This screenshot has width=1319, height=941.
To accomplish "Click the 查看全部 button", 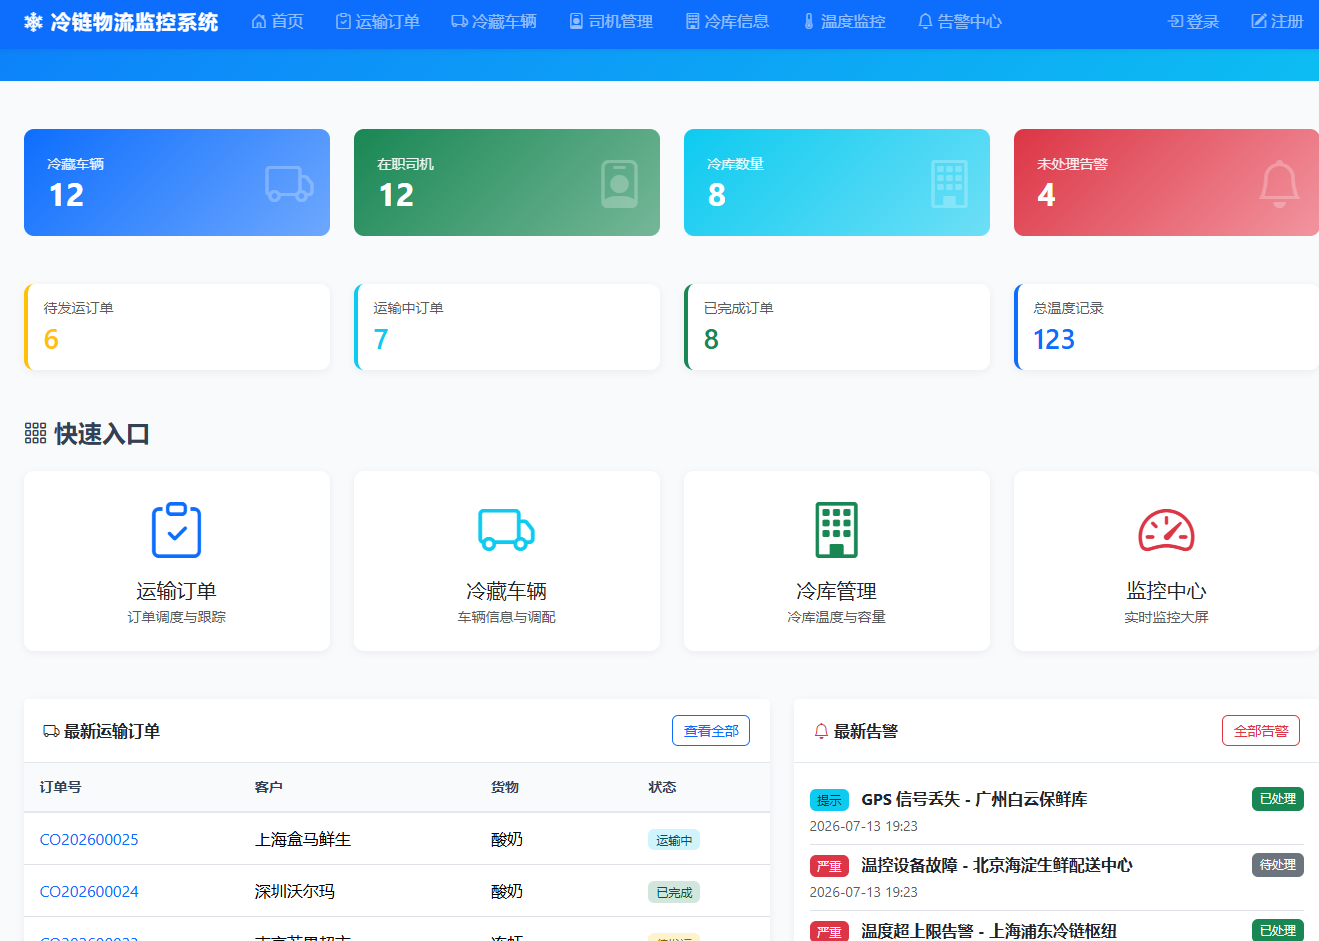I will pos(711,731).
